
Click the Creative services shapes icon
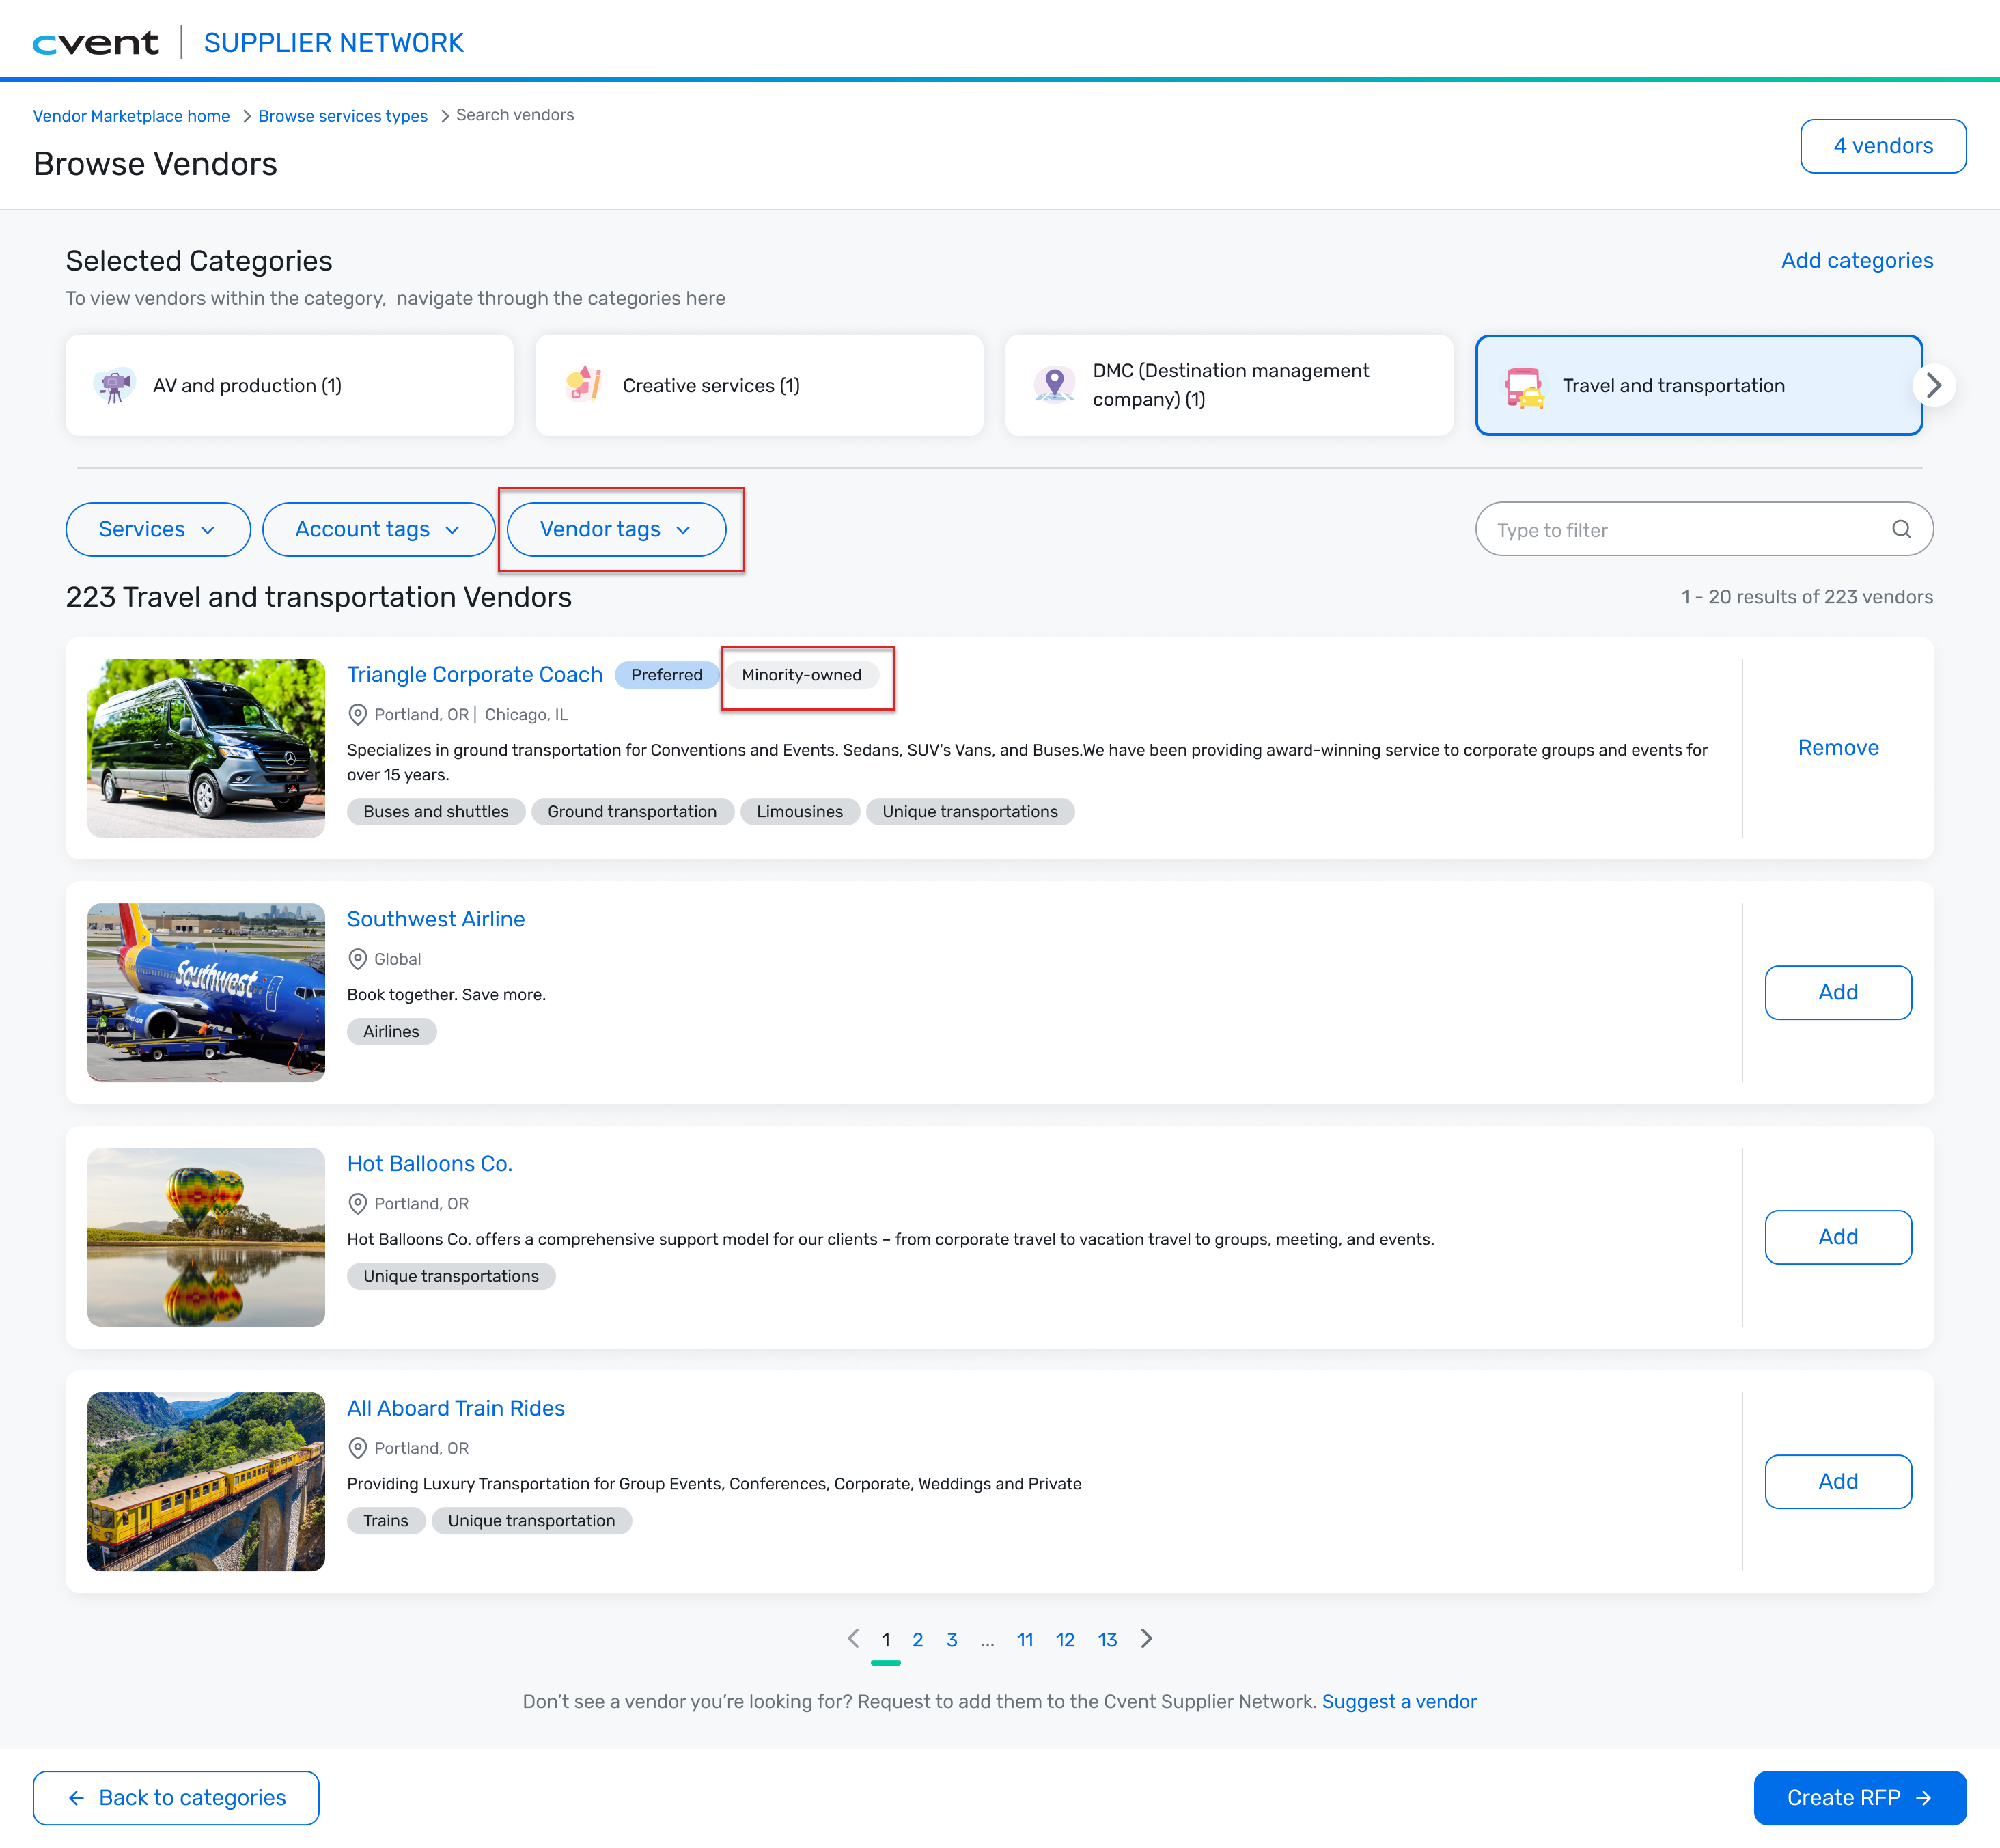pyautogui.click(x=584, y=385)
